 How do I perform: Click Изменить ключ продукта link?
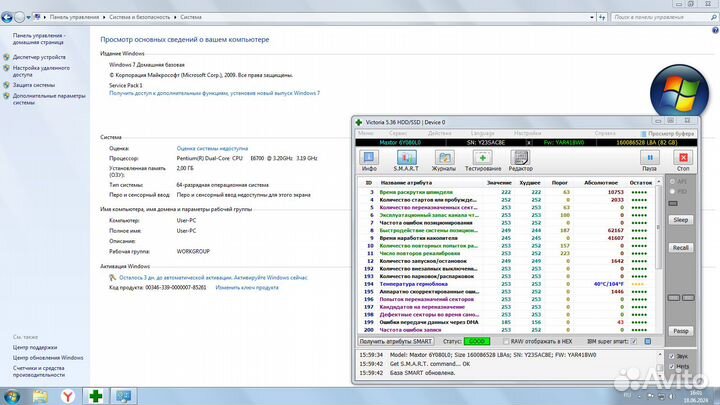pos(247,288)
